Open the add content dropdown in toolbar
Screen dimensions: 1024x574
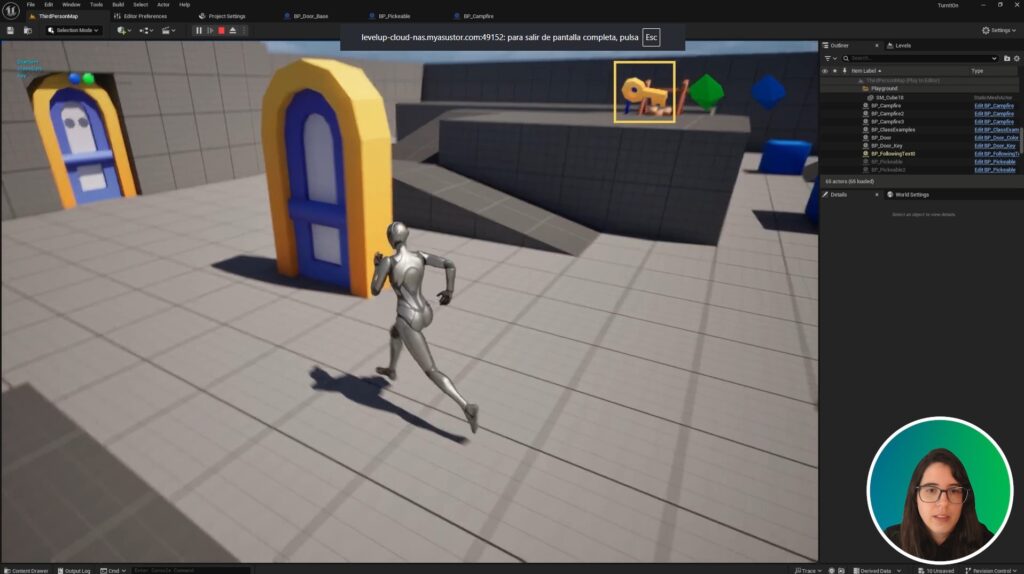(123, 31)
